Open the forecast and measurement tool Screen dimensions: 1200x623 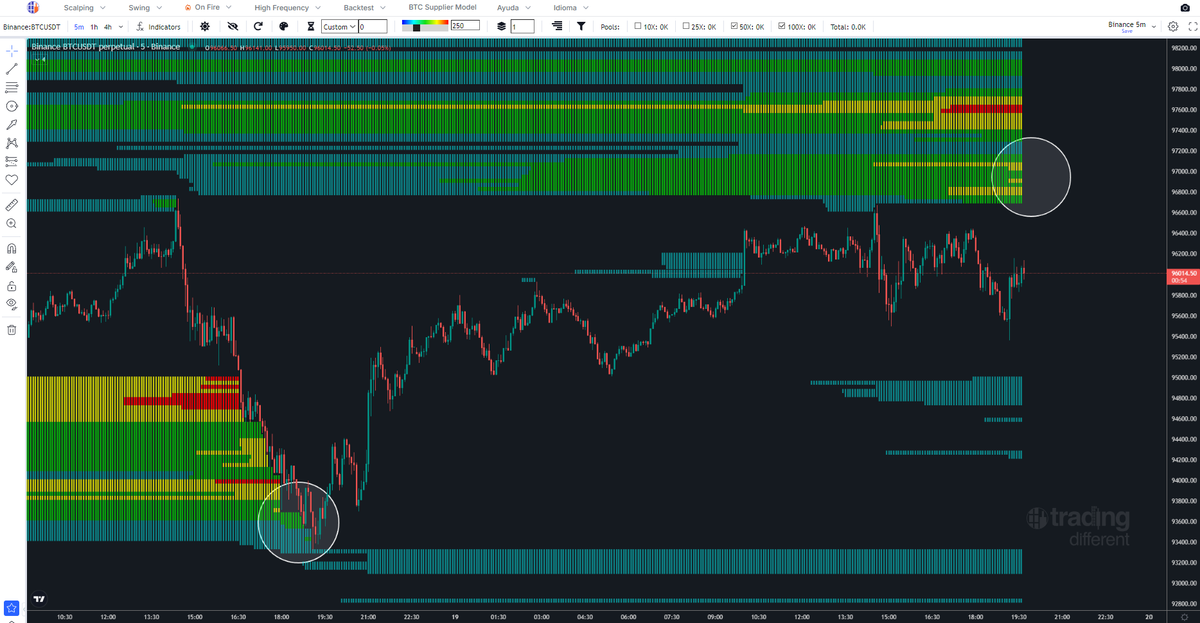(x=12, y=161)
